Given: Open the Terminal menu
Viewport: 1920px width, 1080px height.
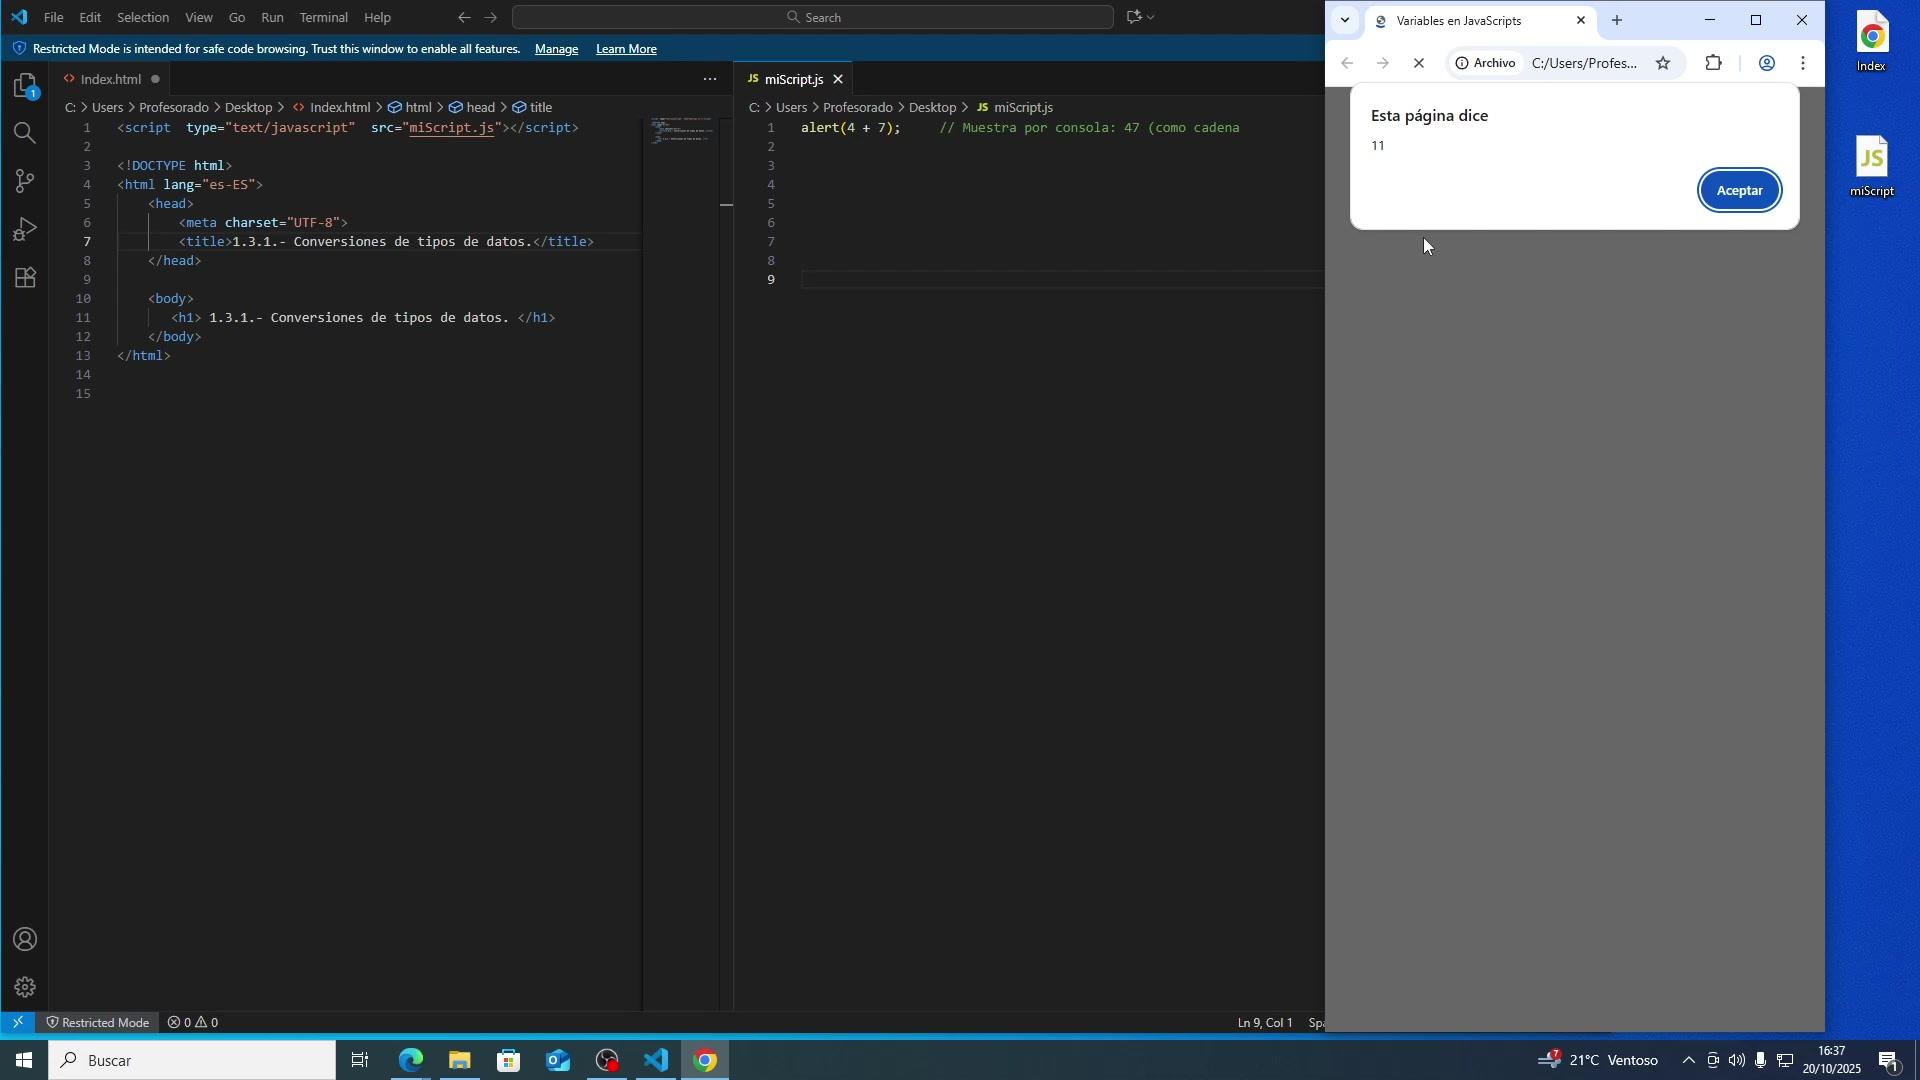Looking at the screenshot, I should click(324, 17).
